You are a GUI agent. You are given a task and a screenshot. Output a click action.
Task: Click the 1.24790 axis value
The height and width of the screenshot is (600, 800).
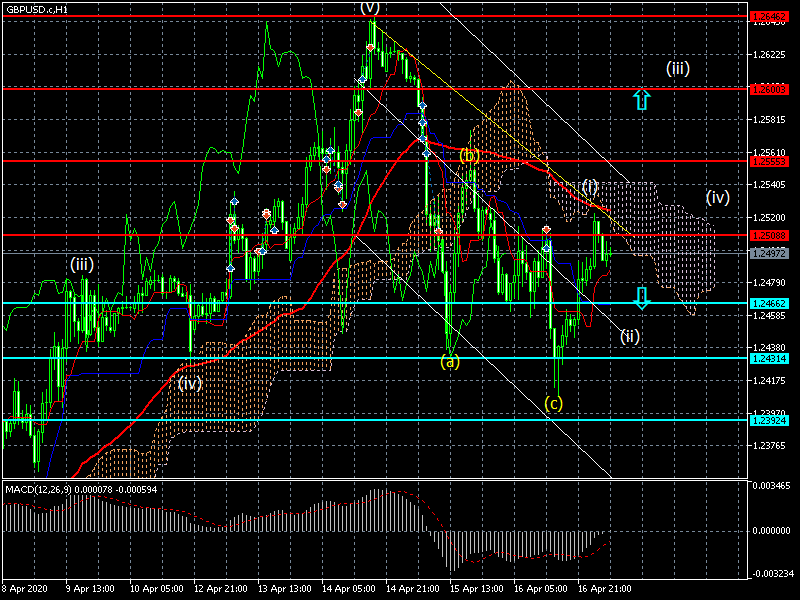click(769, 283)
